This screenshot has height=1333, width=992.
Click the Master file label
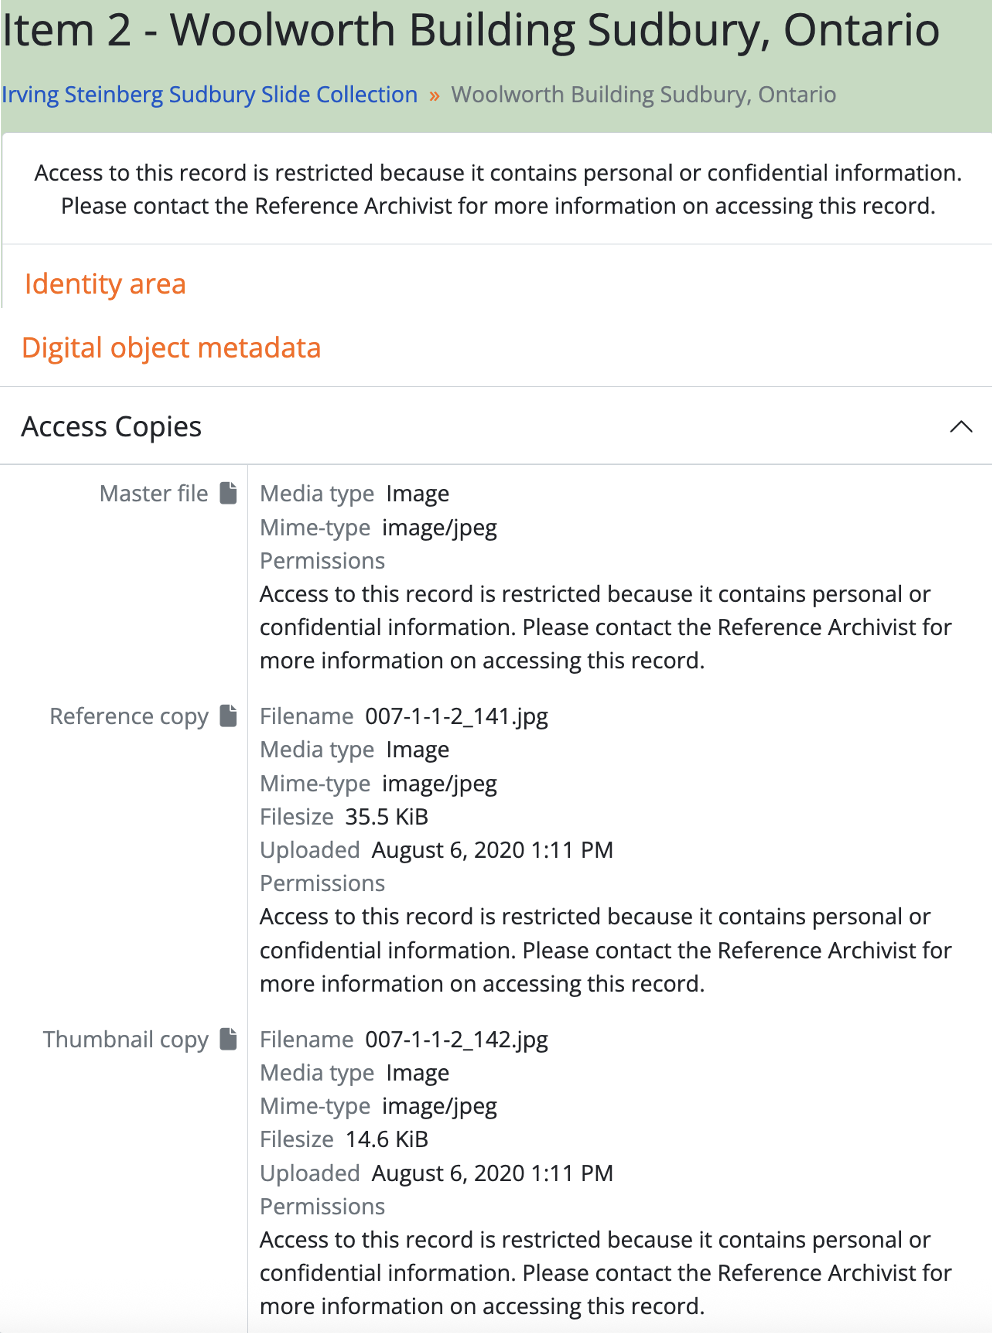153,493
